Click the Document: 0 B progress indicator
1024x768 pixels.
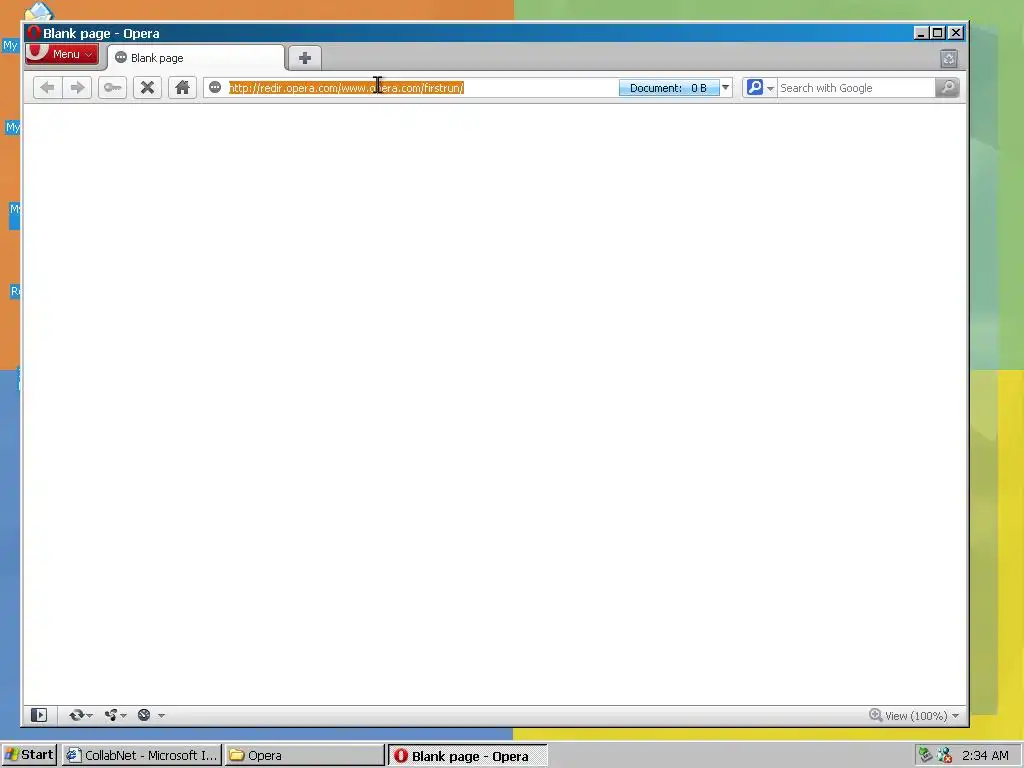(x=669, y=88)
